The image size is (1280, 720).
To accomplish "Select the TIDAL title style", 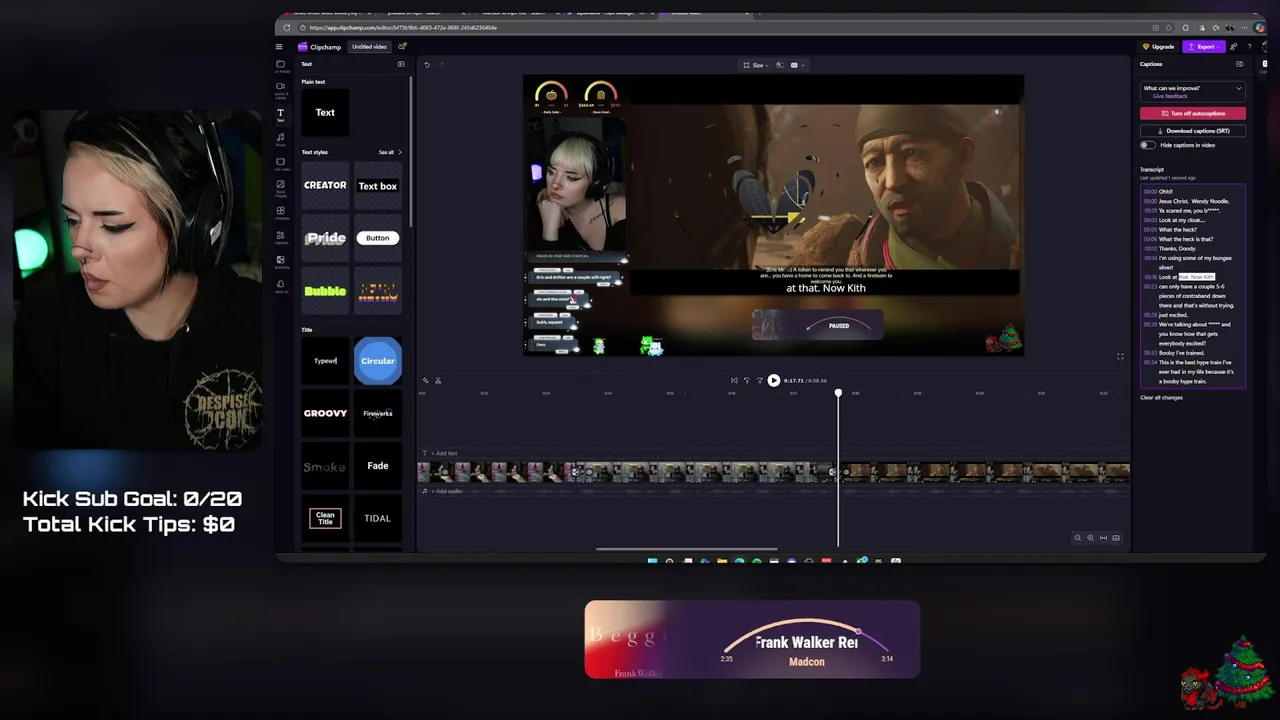I will (x=377, y=518).
